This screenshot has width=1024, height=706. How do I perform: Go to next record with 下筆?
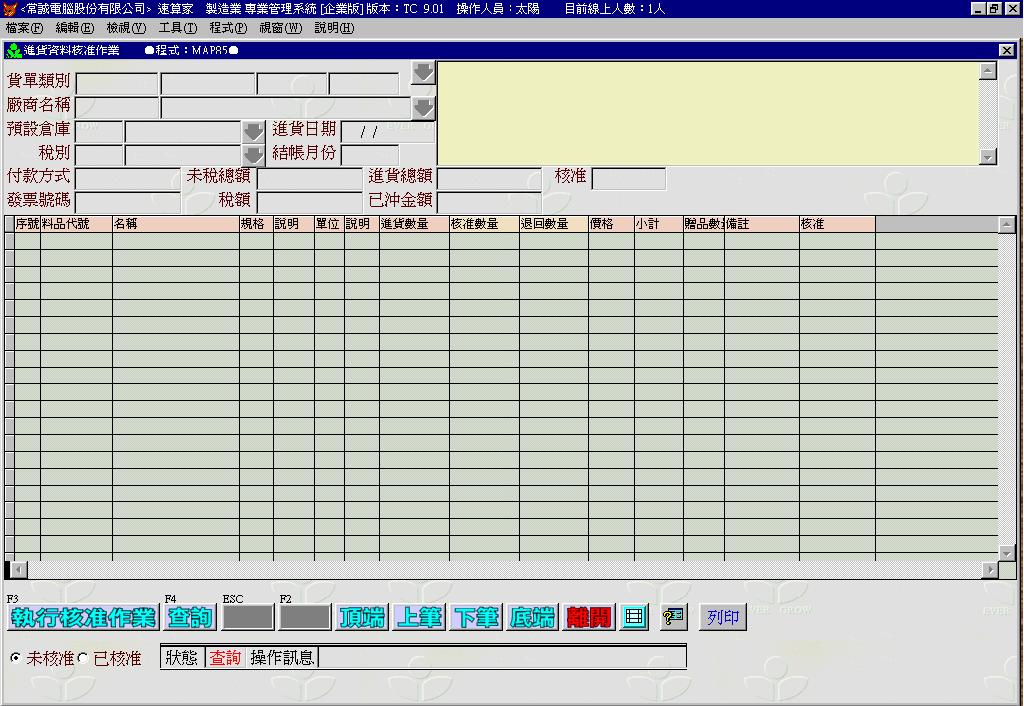point(475,618)
